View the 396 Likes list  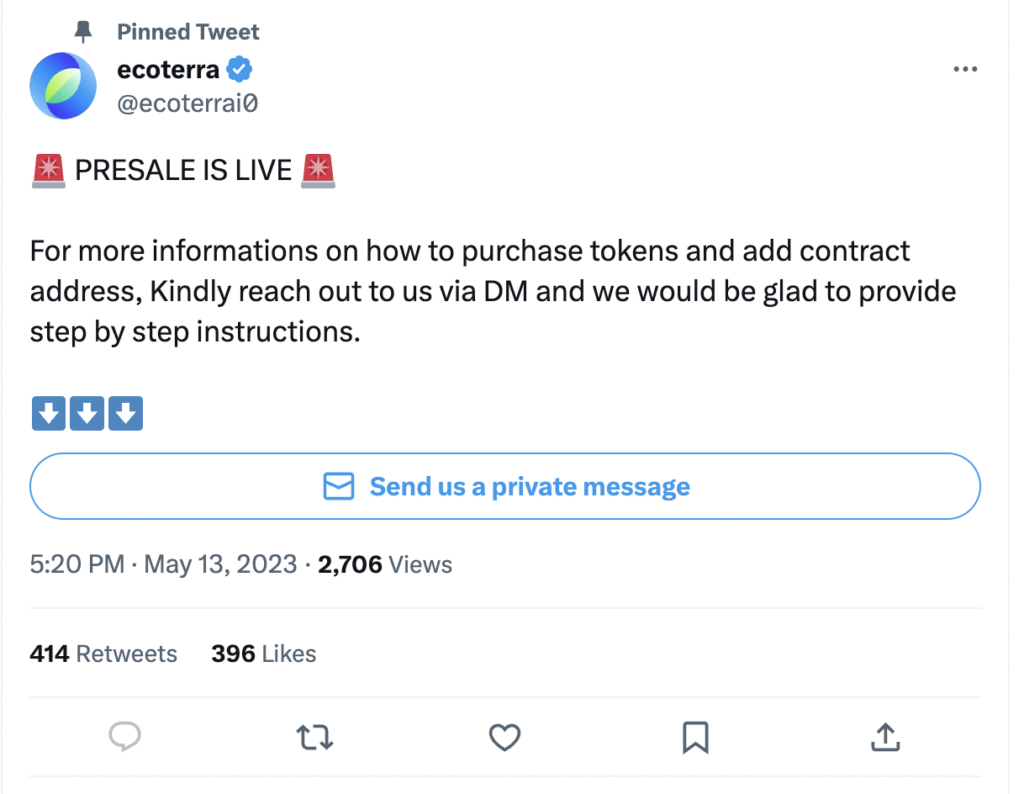264,654
